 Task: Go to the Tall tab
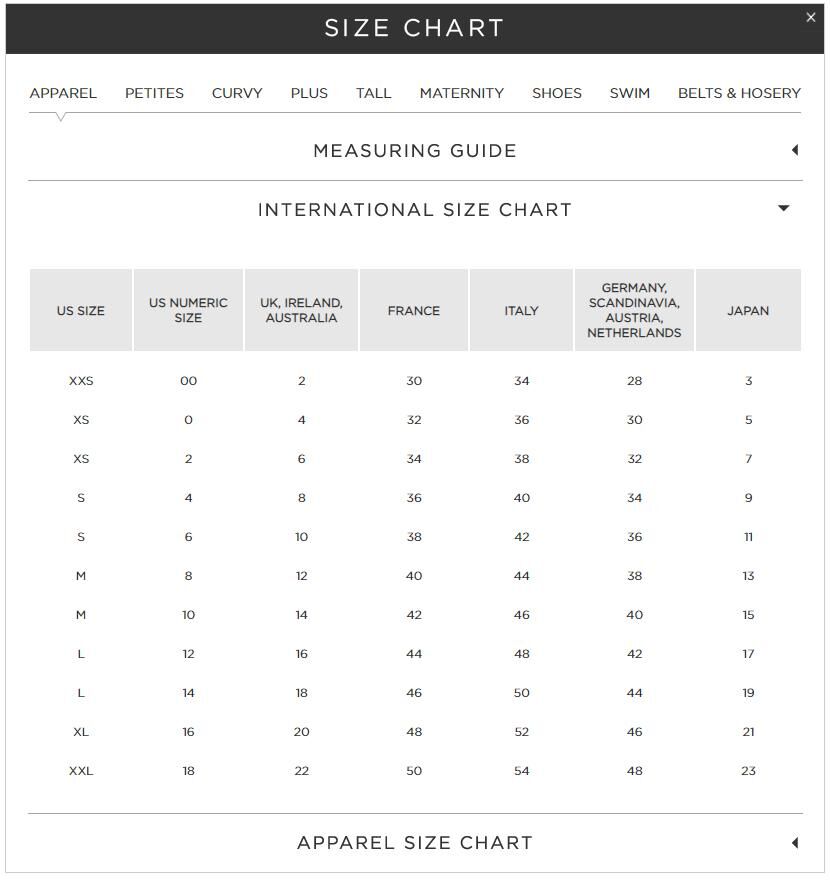pos(373,93)
